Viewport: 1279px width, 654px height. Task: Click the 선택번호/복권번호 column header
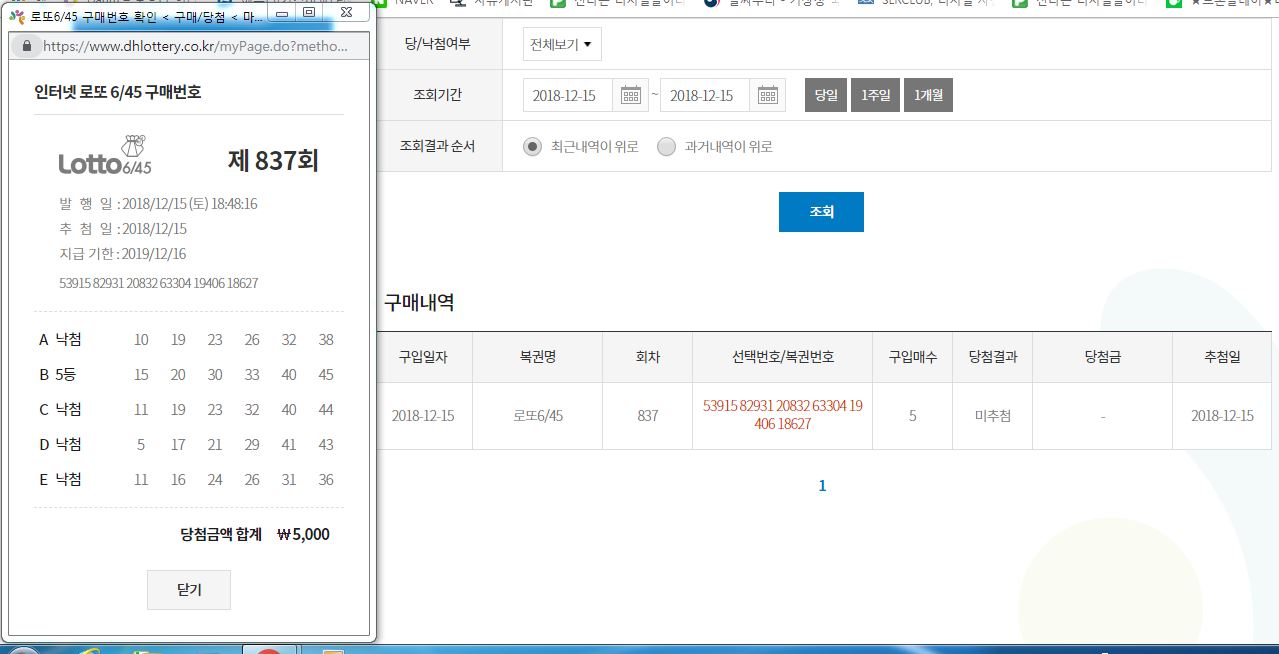pos(783,357)
